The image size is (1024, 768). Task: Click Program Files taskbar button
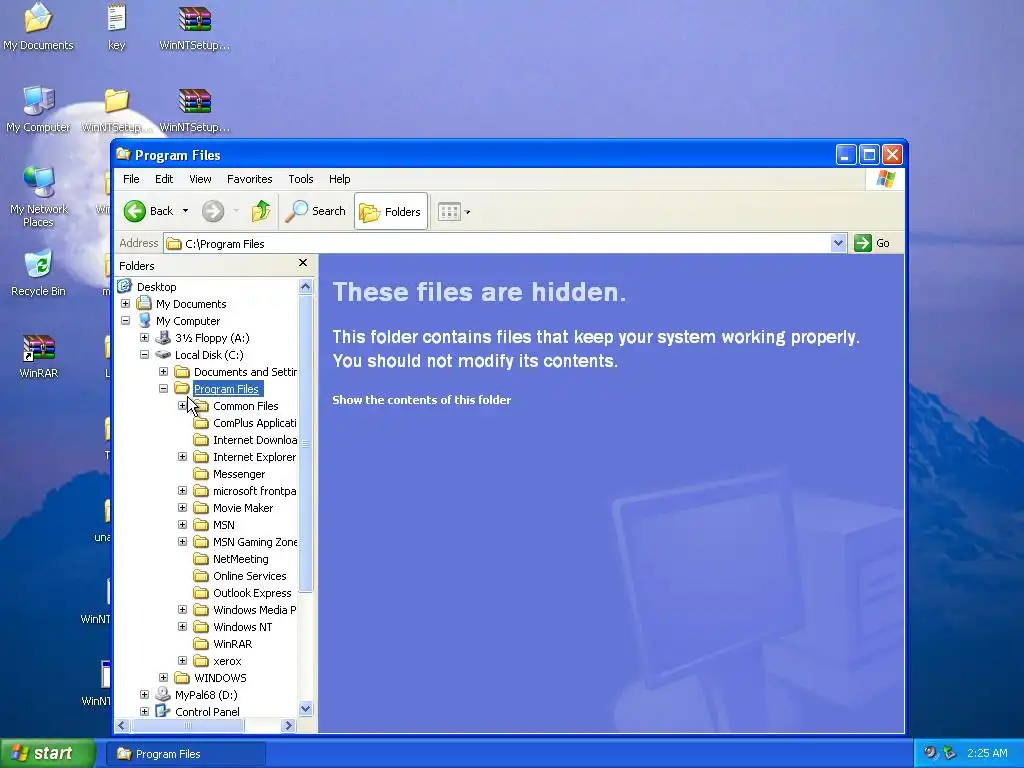[x=186, y=754]
